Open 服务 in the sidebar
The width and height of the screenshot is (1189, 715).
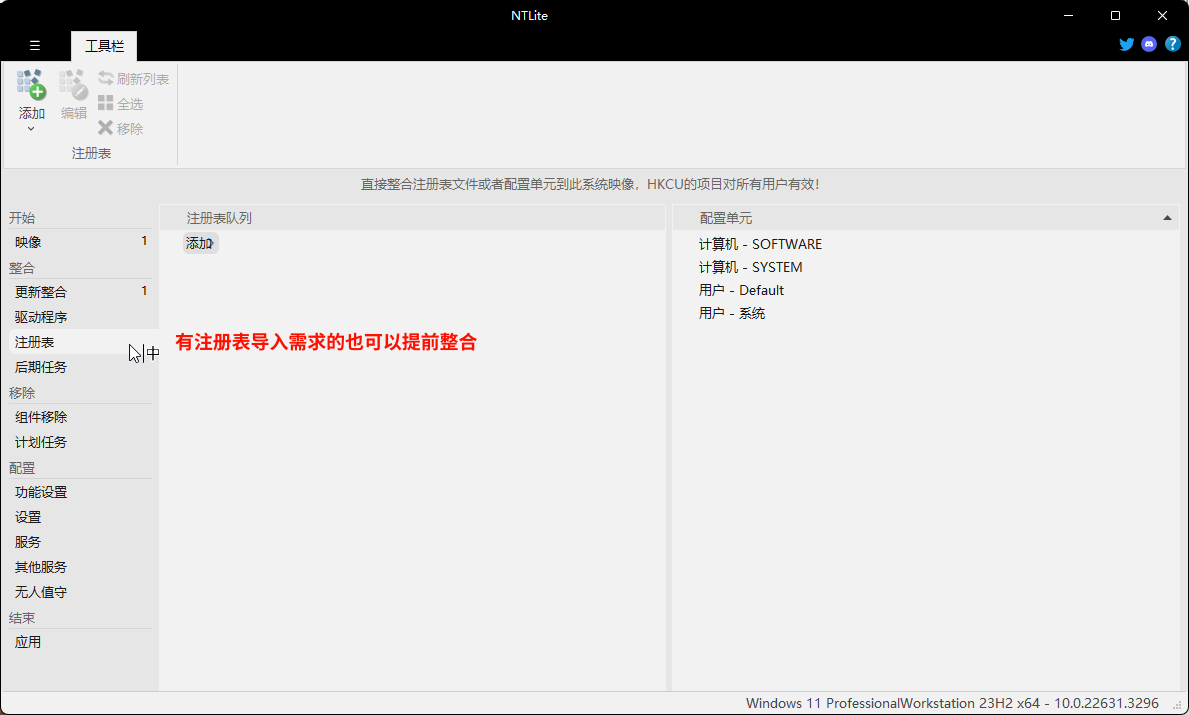[x=80, y=542]
